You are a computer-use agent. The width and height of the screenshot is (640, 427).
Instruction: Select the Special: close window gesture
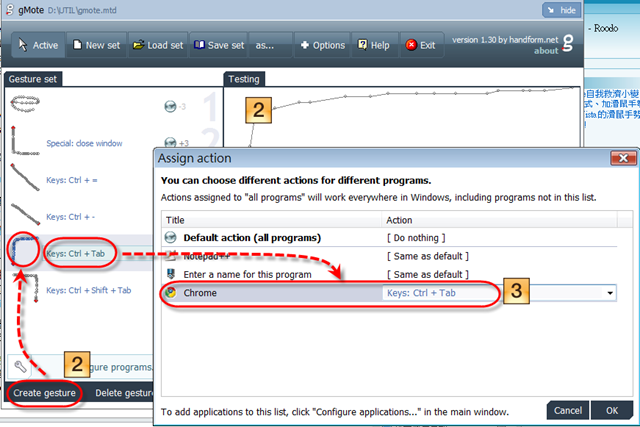coord(84,143)
